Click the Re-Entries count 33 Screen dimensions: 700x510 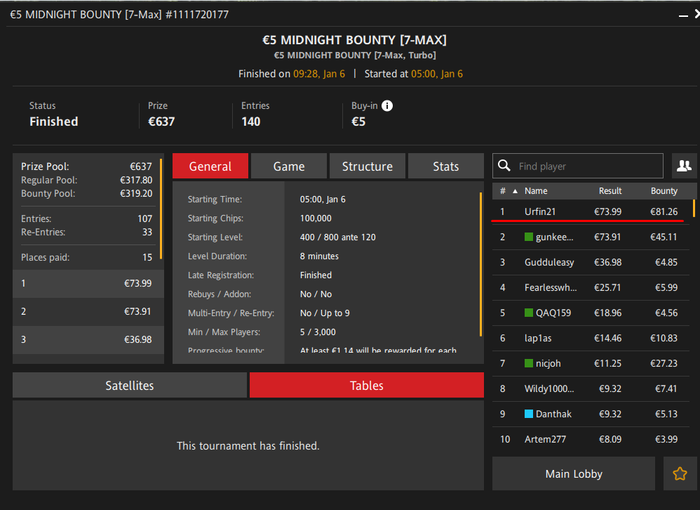(147, 232)
